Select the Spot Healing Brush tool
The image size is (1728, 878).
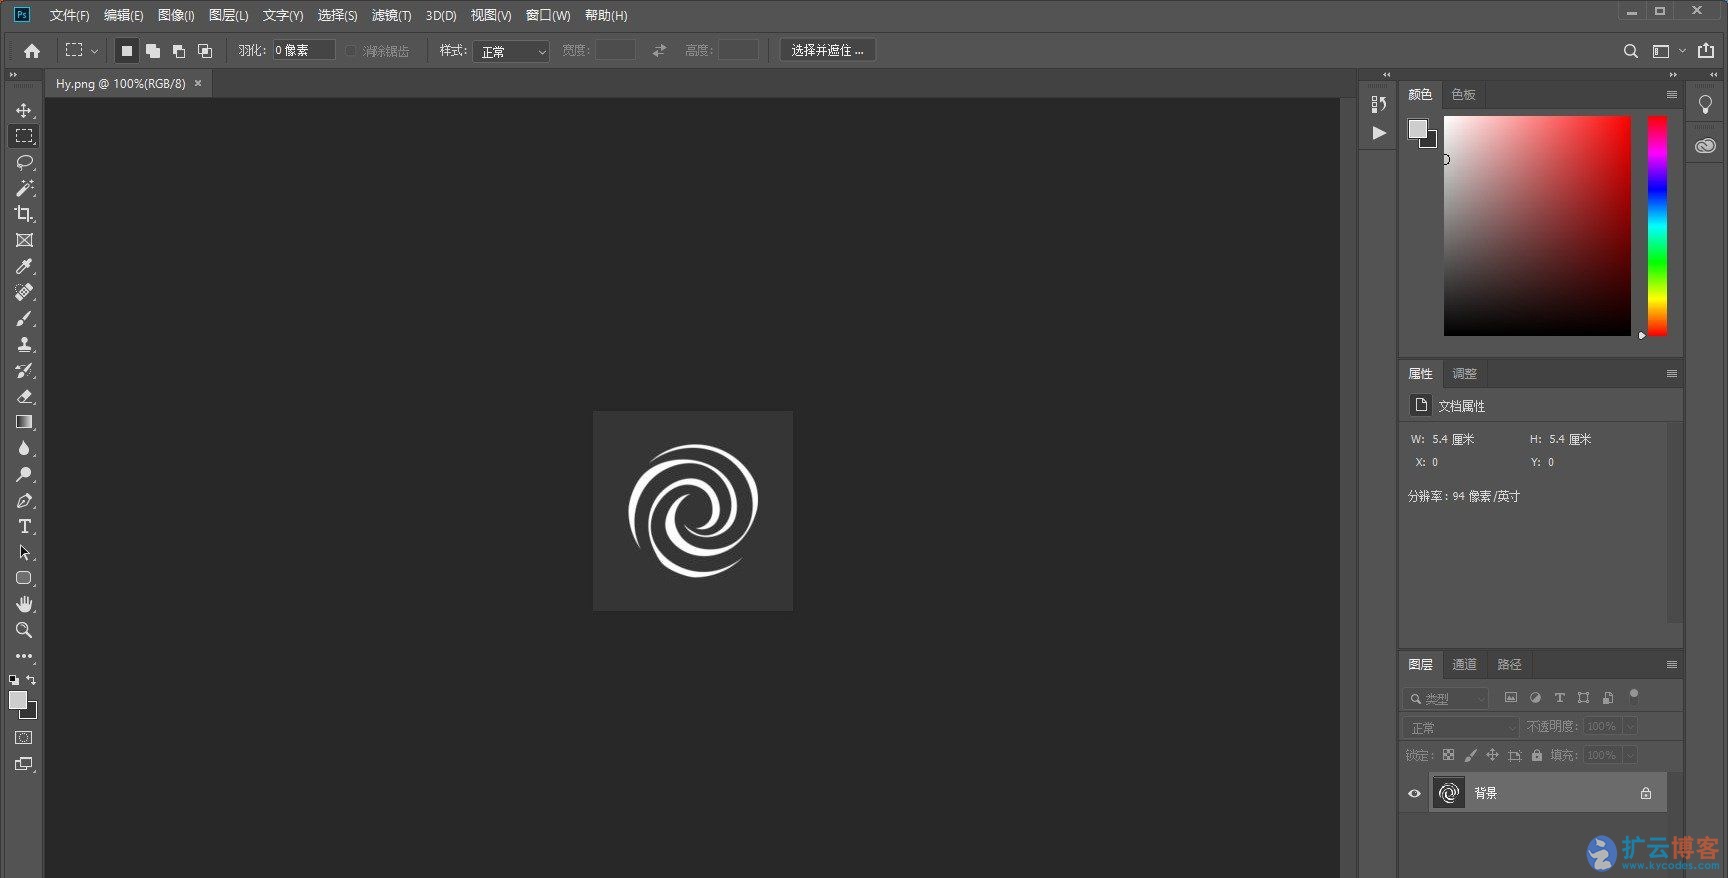24,292
